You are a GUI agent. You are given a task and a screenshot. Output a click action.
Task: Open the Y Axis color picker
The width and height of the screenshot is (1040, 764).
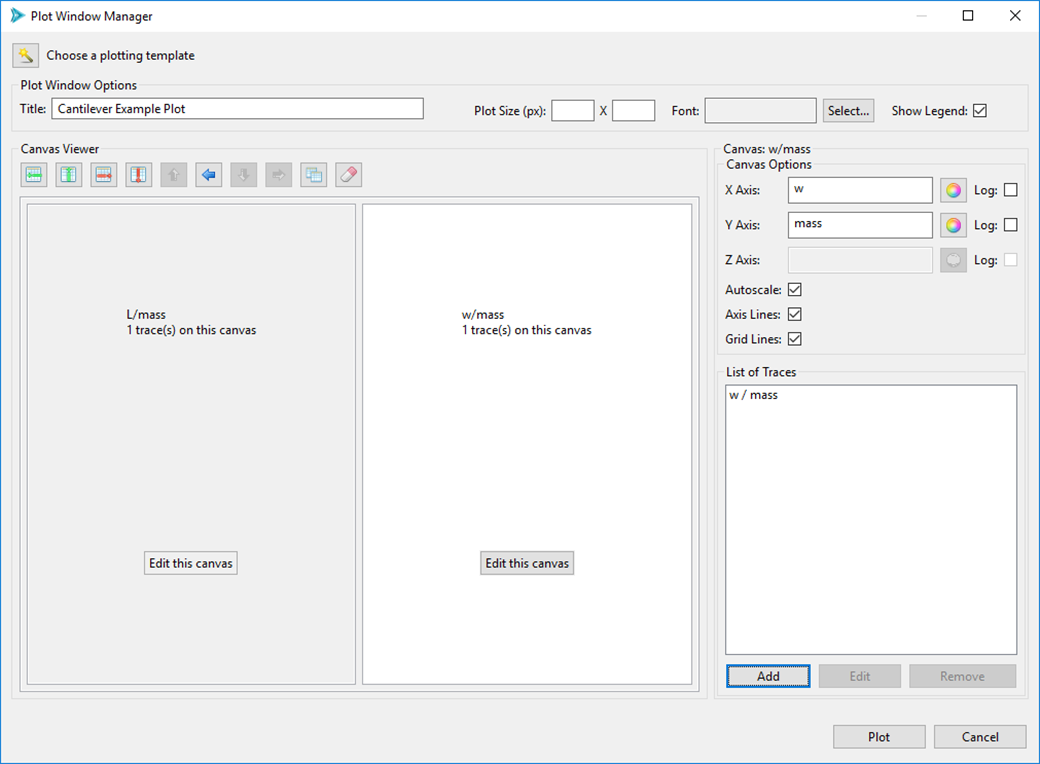(x=952, y=224)
